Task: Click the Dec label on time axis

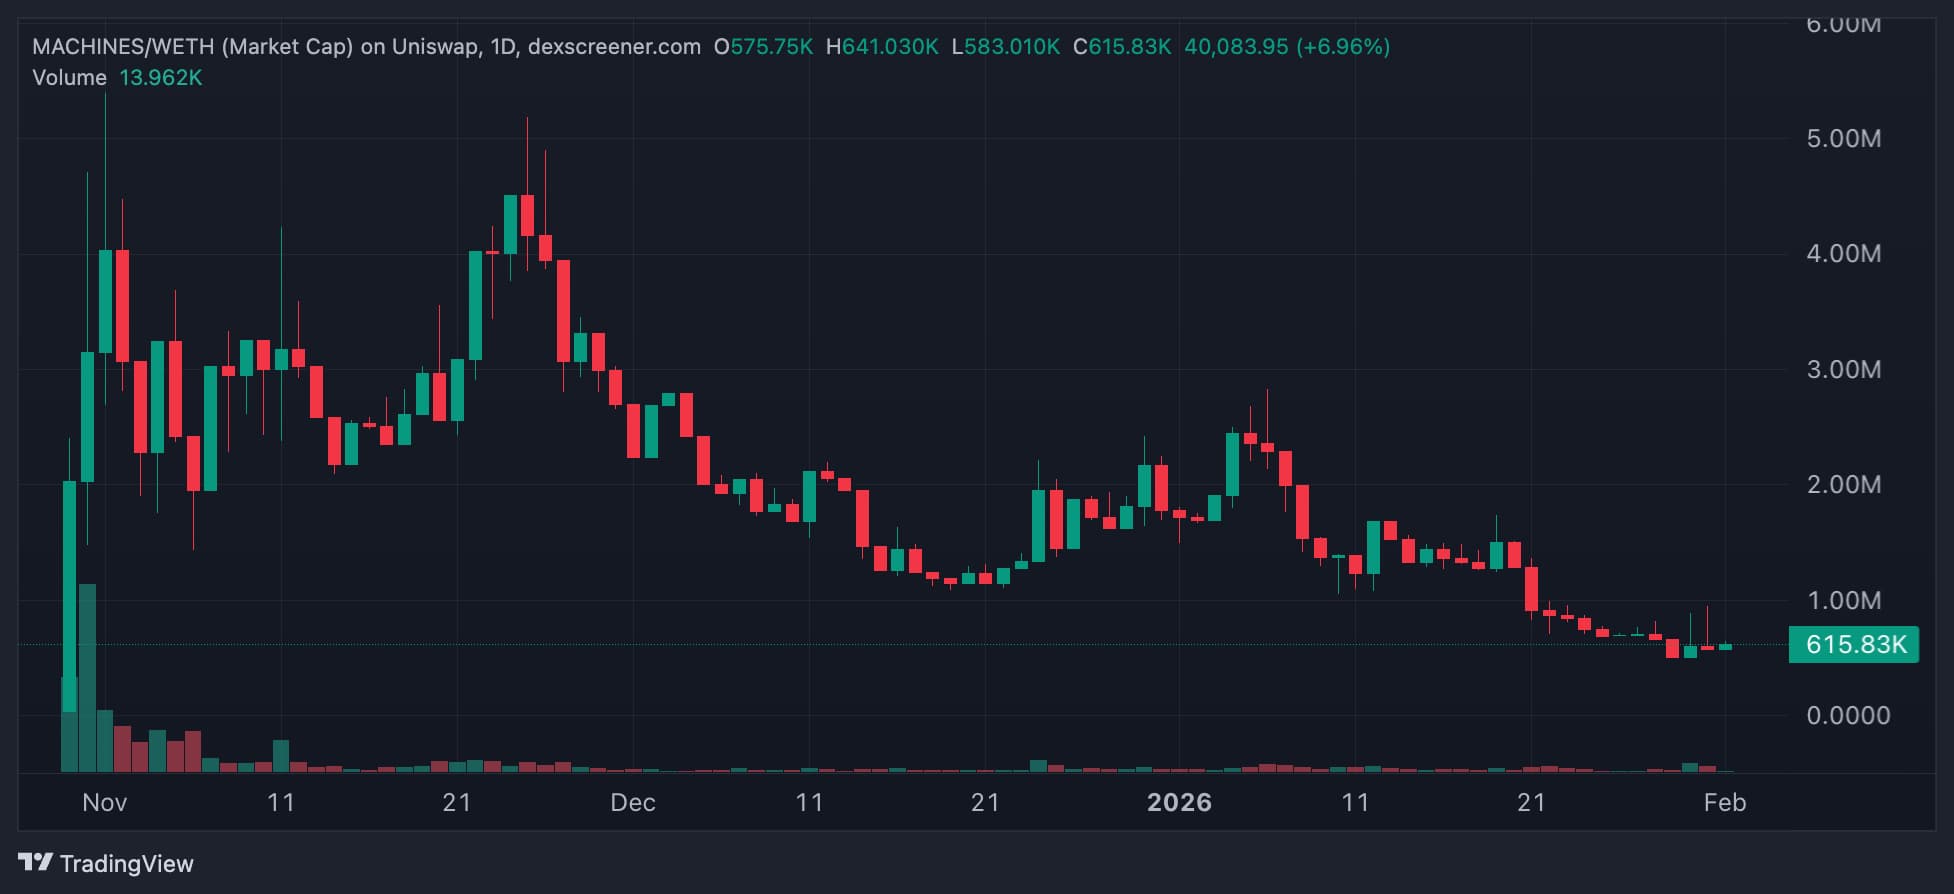Action: pyautogui.click(x=633, y=803)
